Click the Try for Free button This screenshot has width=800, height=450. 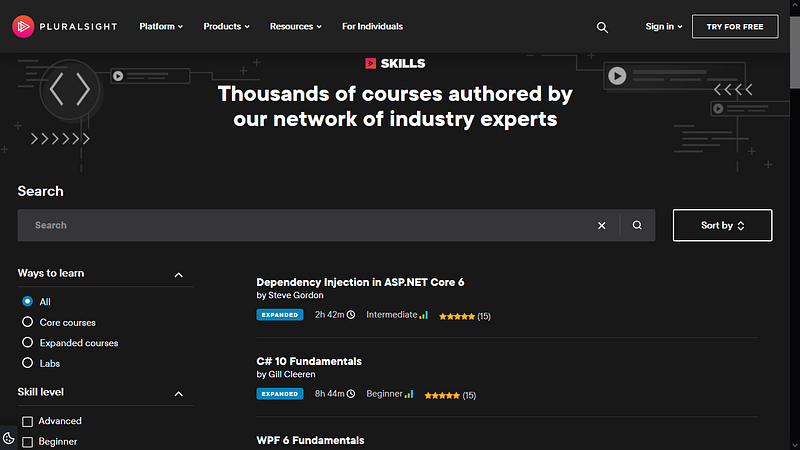(x=735, y=27)
